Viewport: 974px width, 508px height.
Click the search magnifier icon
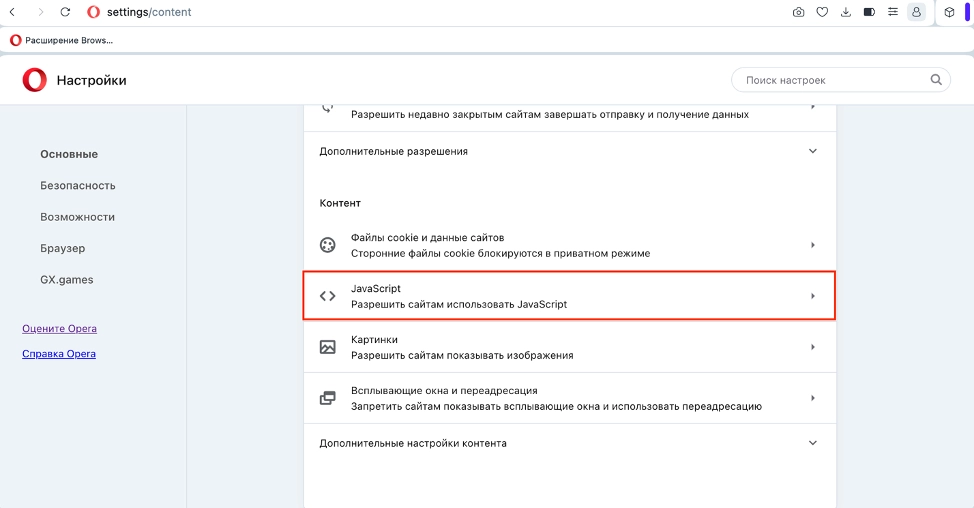(x=936, y=80)
